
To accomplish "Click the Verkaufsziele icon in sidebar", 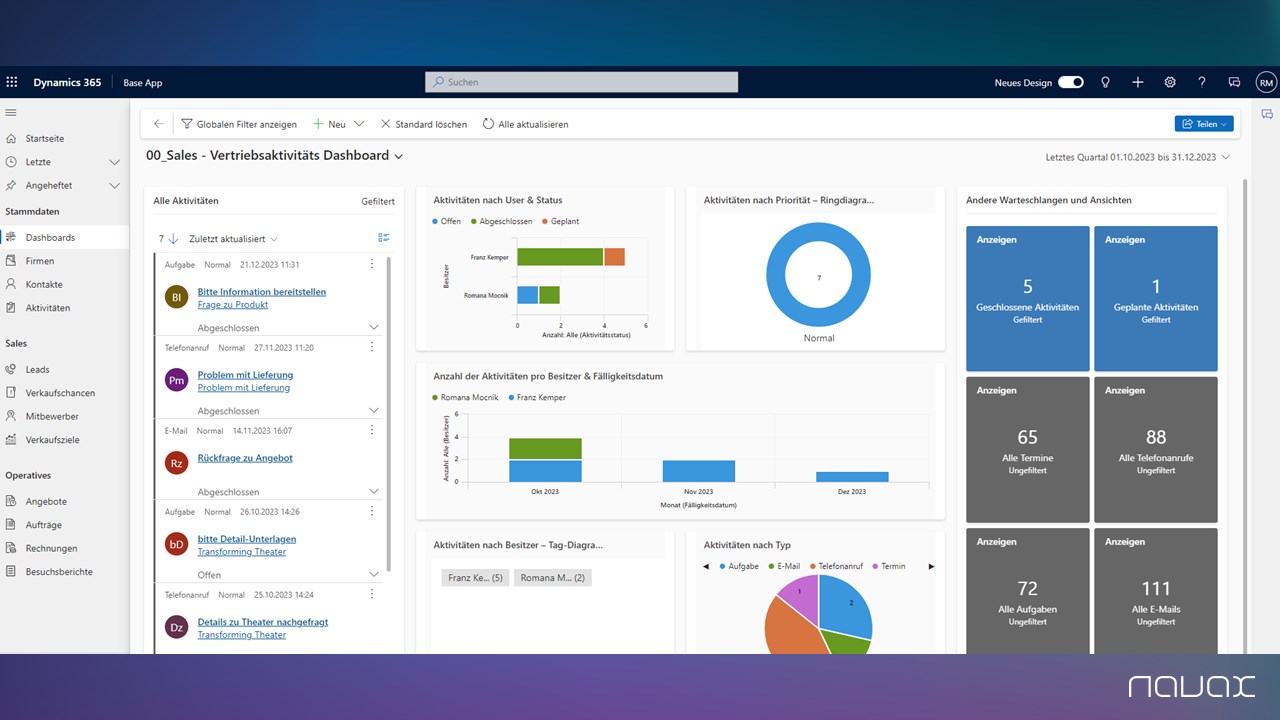I will click(x=11, y=440).
